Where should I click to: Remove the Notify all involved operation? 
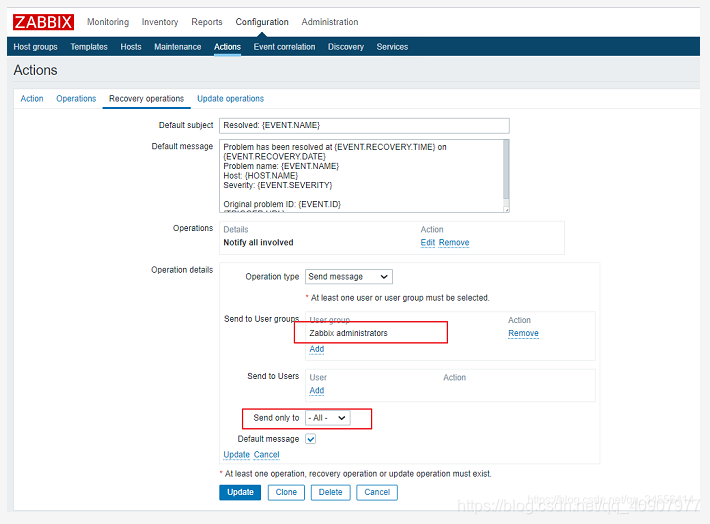click(454, 242)
